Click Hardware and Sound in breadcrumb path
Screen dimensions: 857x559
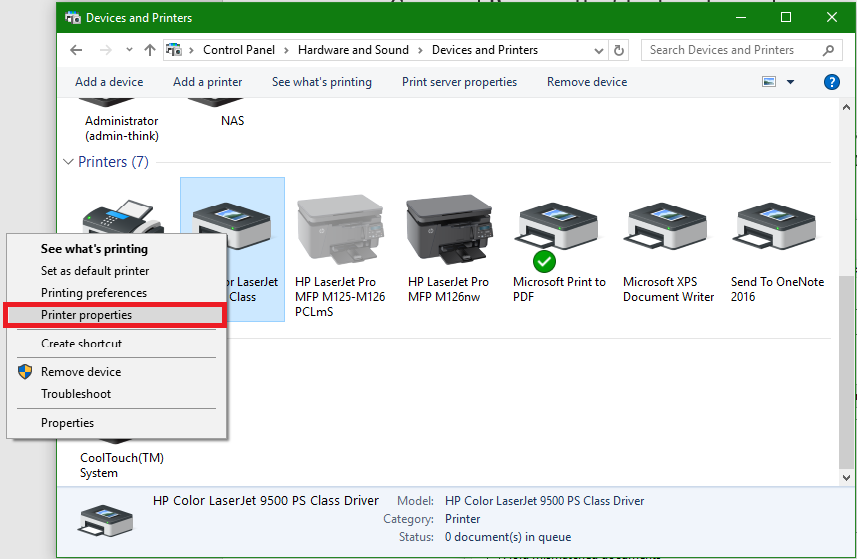click(353, 50)
